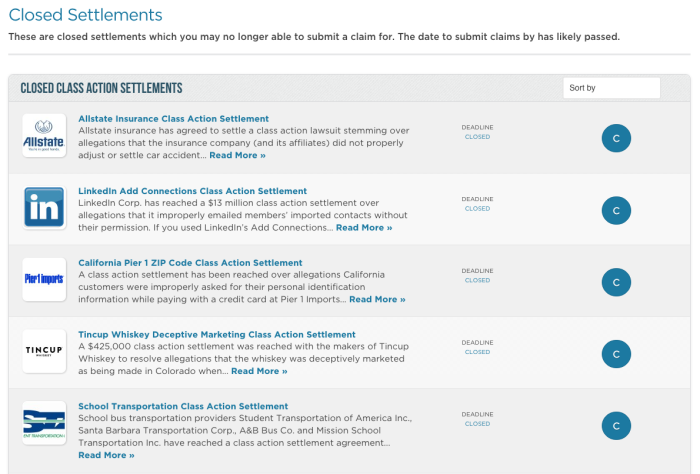
Task: Open Tincup Whiskey Deceptive Marketing Settlement link
Action: (217, 335)
